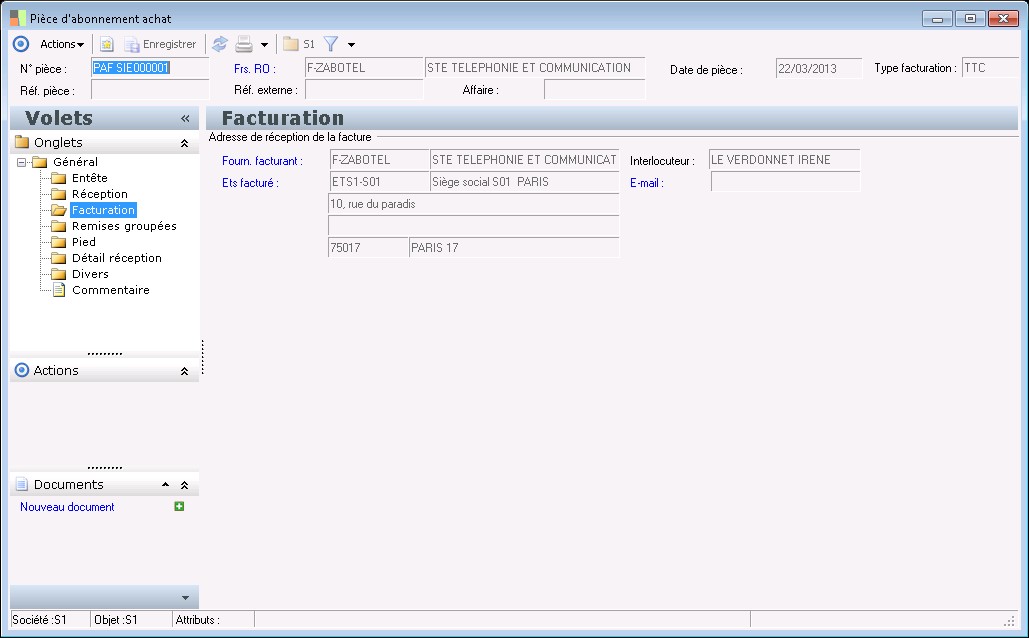Click the blue circle icon beside Actions
The image size is (1029, 638).
pyautogui.click(x=21, y=44)
